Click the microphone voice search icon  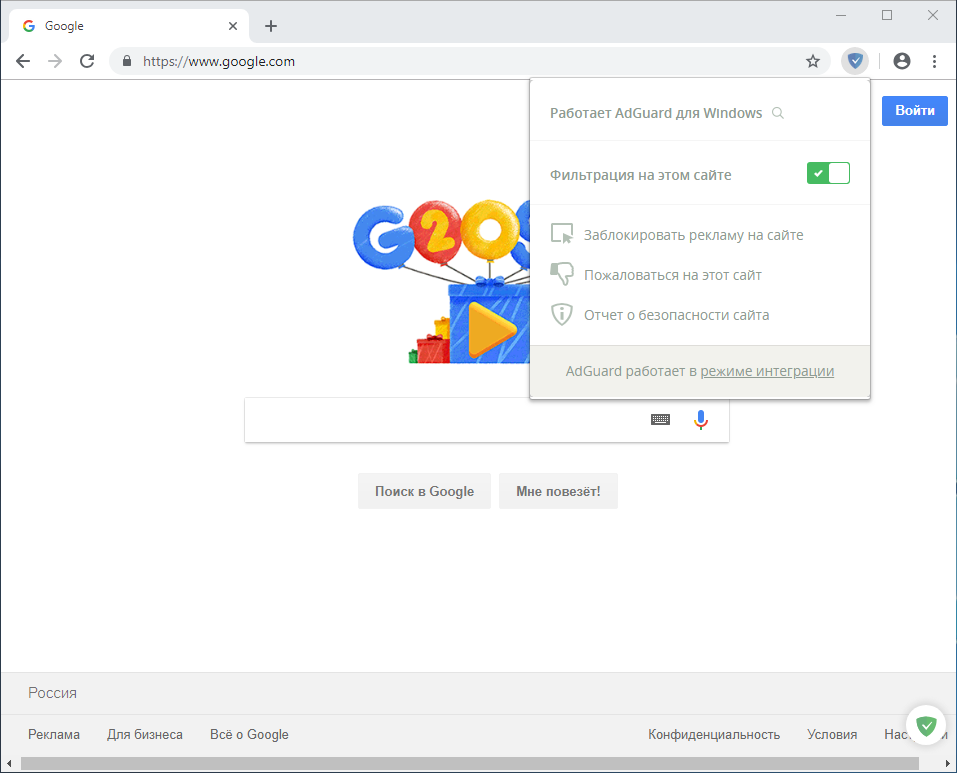[x=701, y=420]
